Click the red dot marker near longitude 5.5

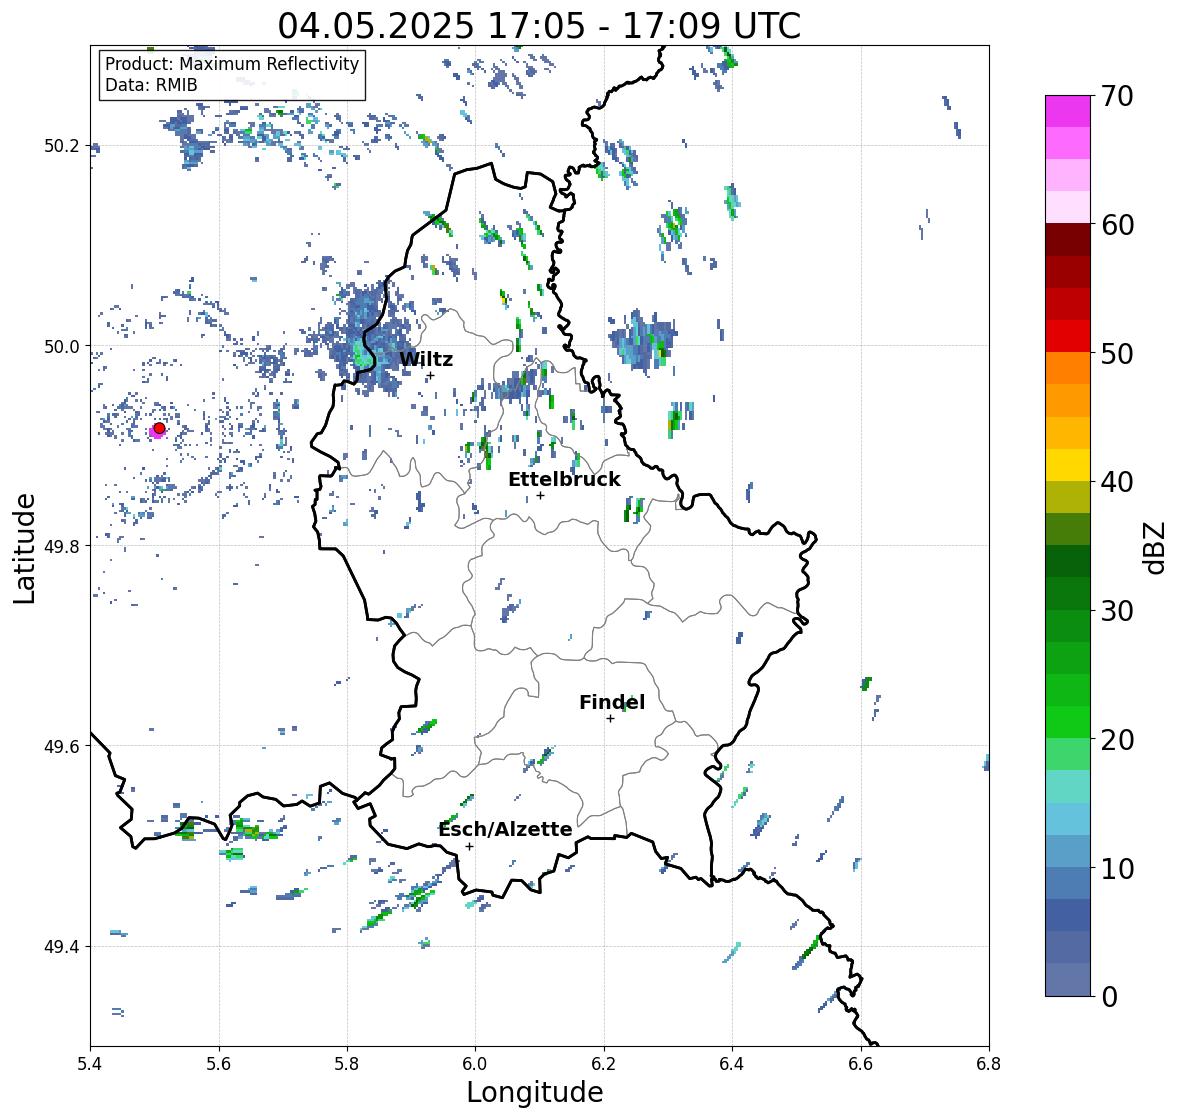[x=159, y=428]
